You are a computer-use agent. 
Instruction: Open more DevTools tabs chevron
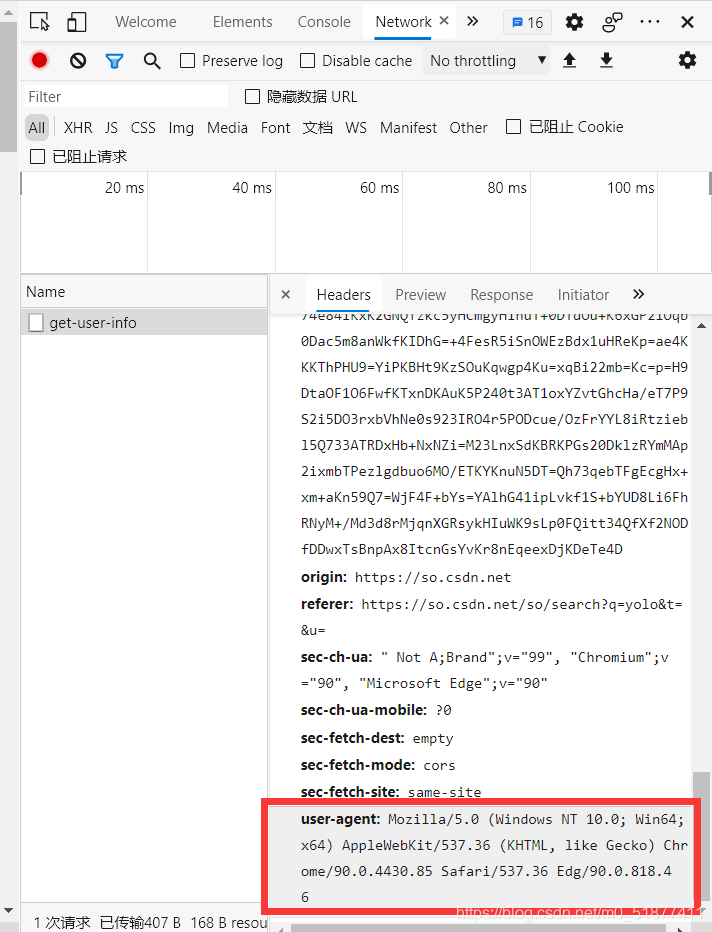tap(472, 21)
